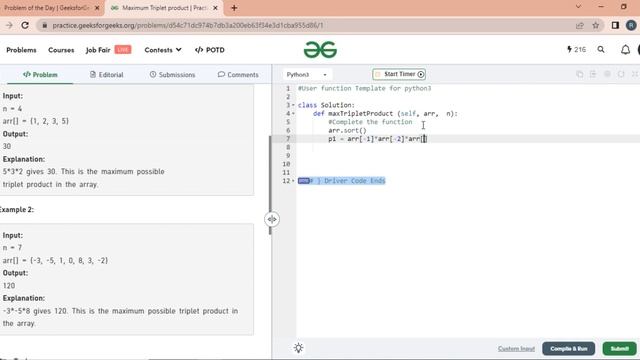The height and width of the screenshot is (360, 640).
Task: Open the Custom Input link
Action: point(516,349)
